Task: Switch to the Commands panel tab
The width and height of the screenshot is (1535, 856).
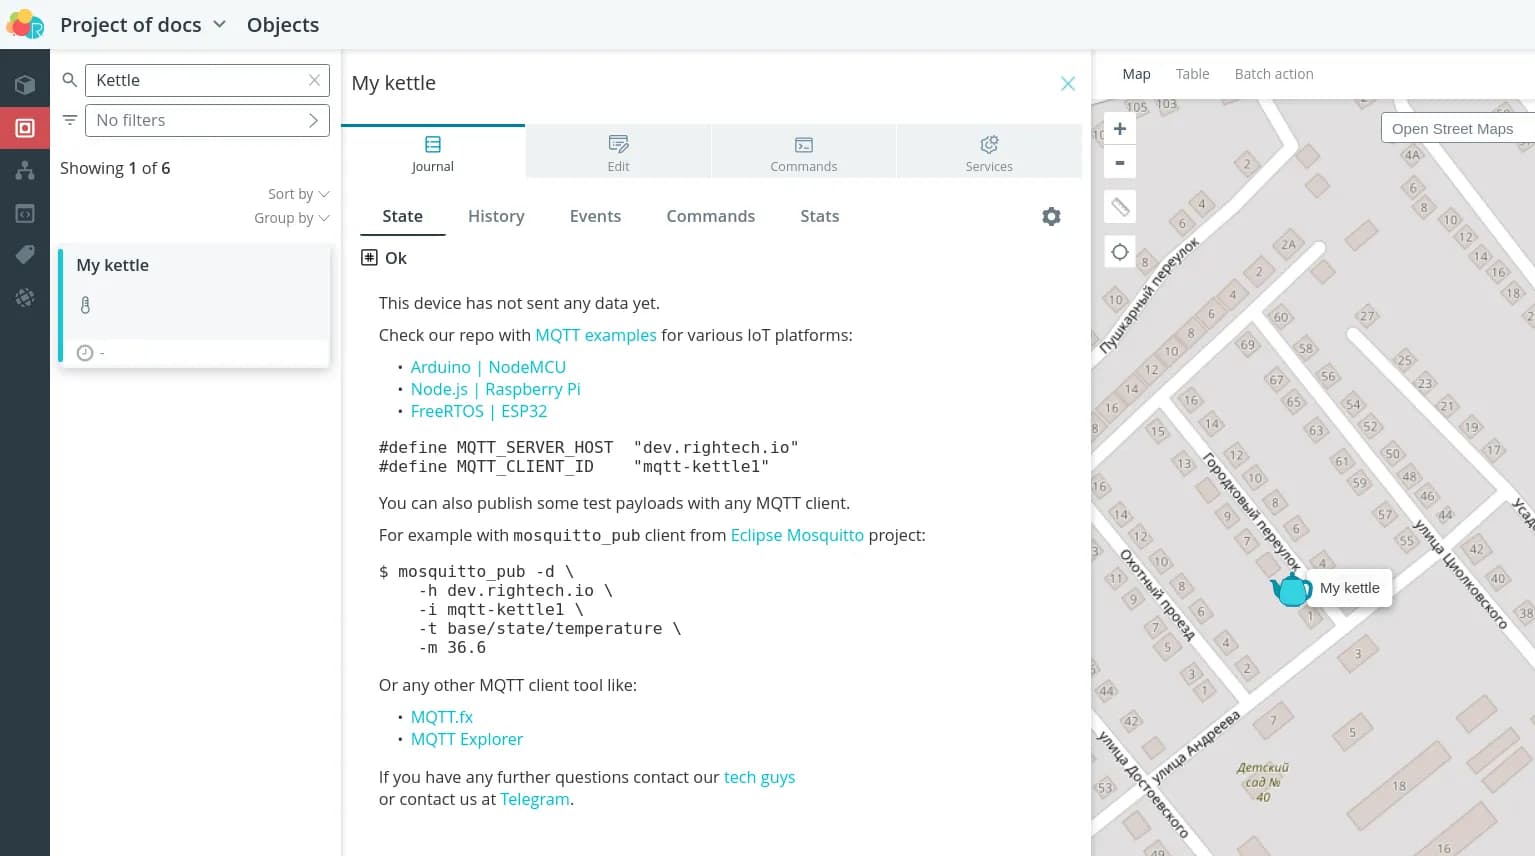Action: pos(803,152)
